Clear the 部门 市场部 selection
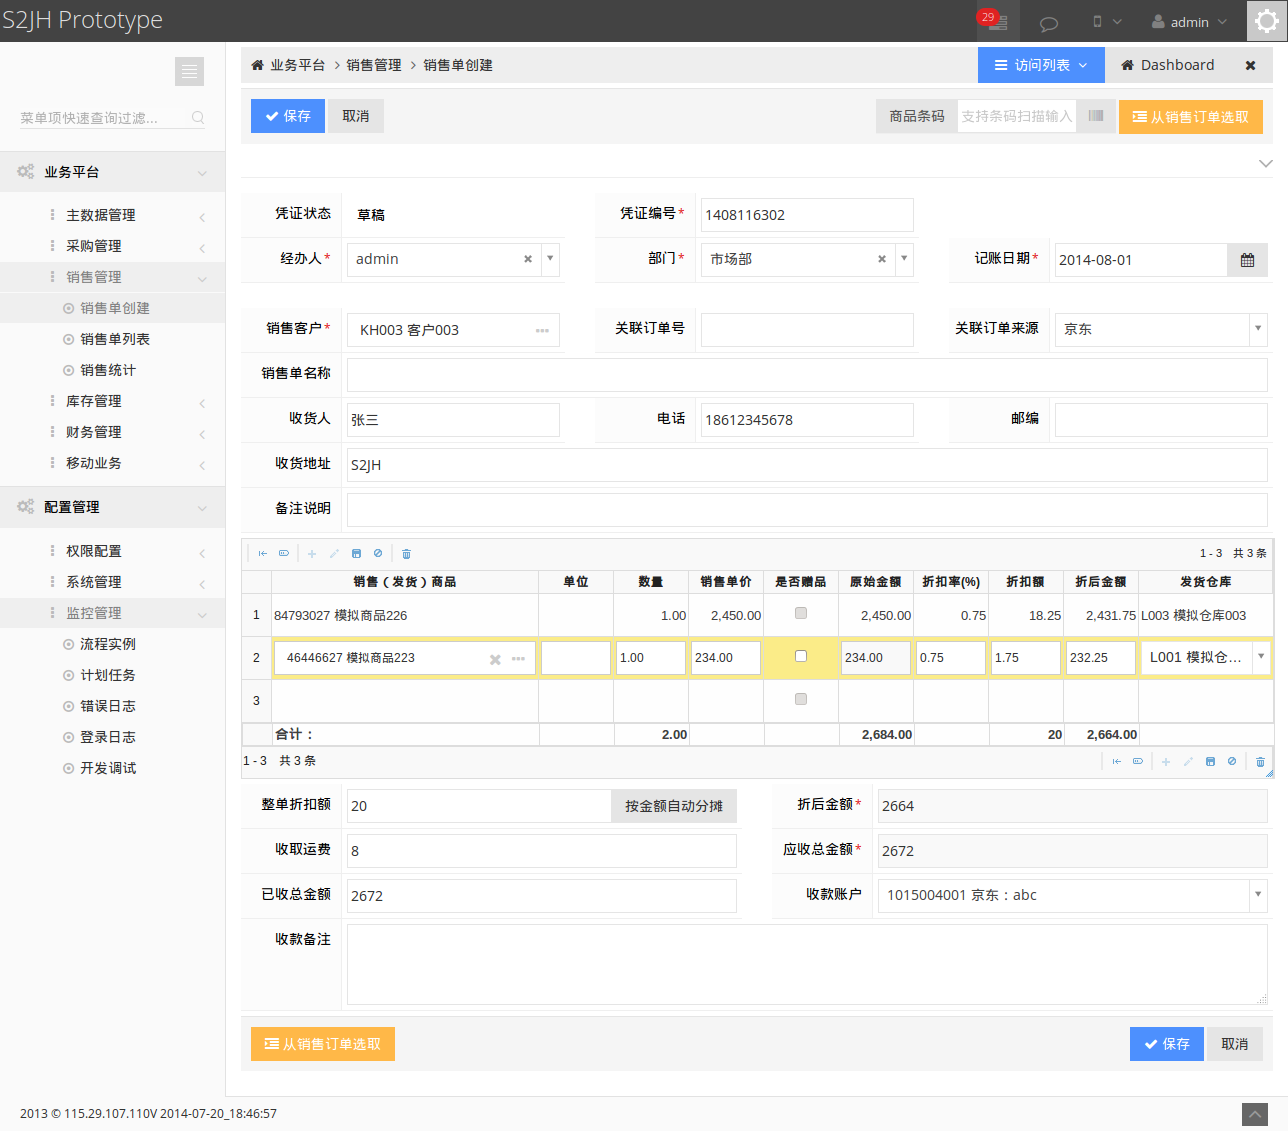Screen dimensions: 1288x1131 [x=882, y=259]
